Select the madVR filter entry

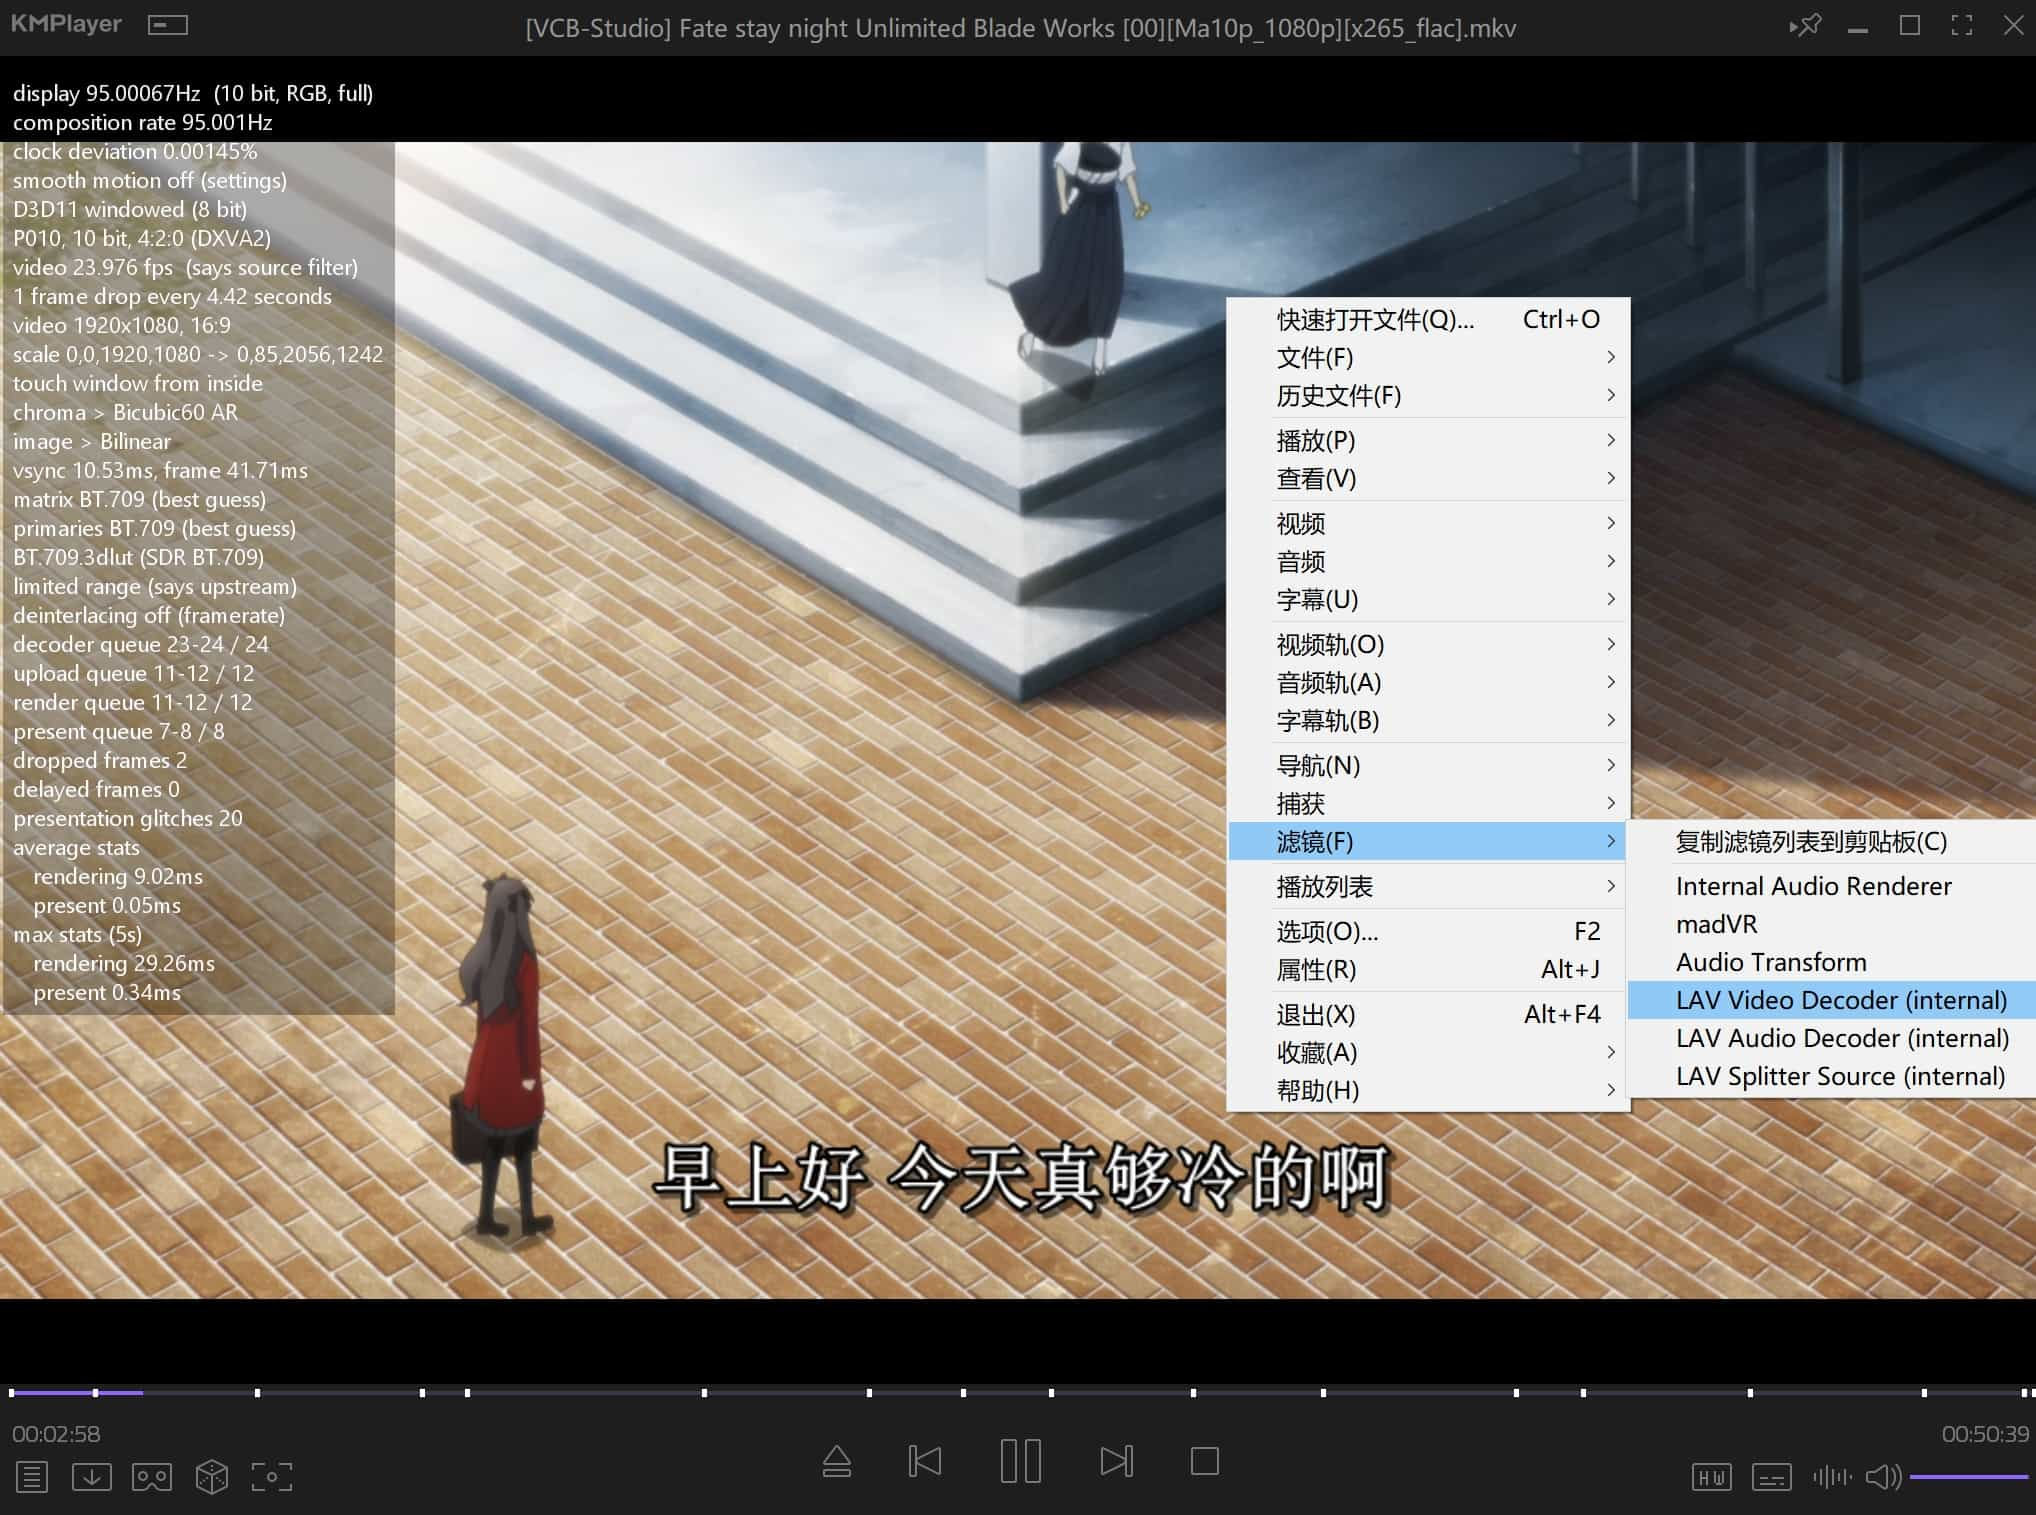click(x=1832, y=924)
